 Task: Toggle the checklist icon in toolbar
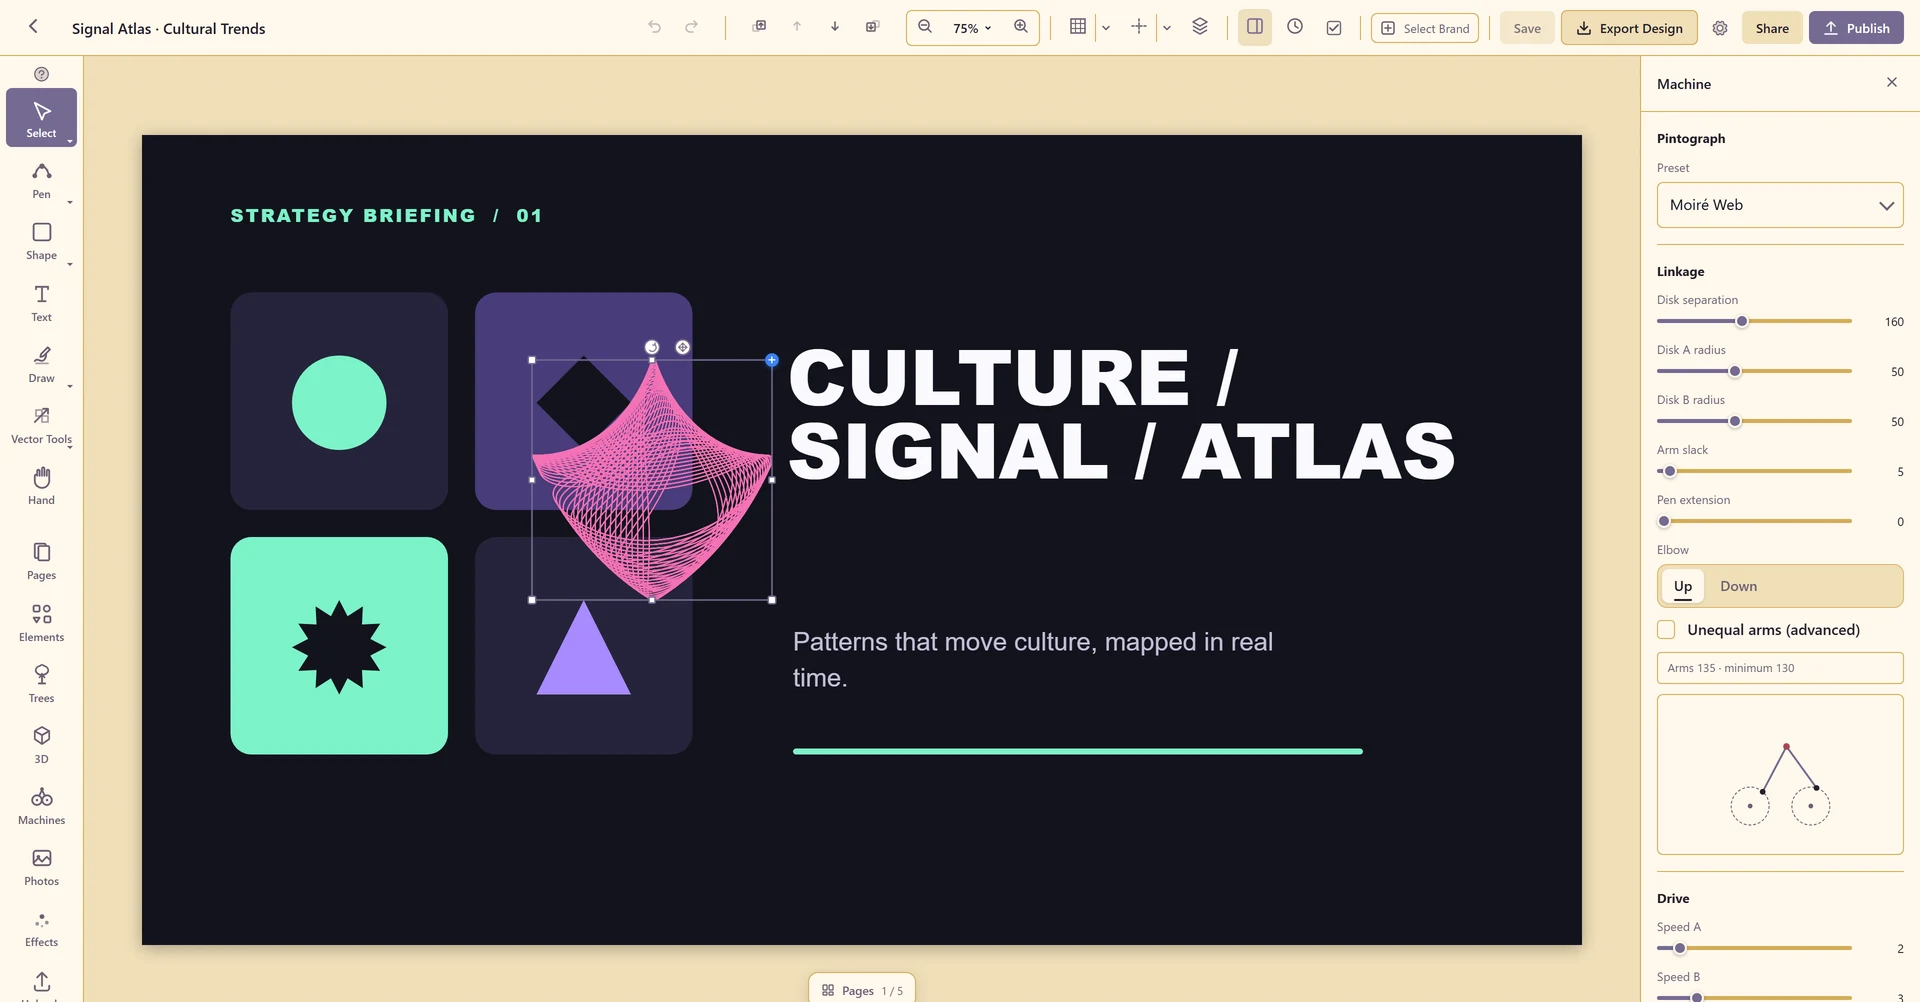click(1334, 28)
